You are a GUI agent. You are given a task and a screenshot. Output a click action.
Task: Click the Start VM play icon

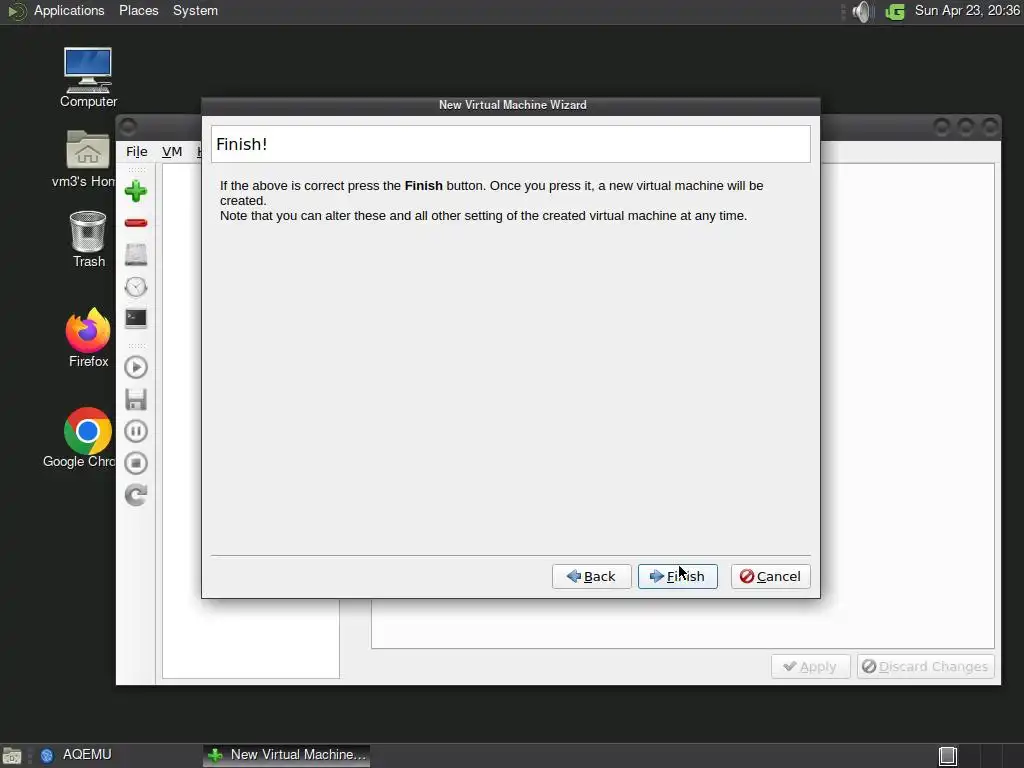click(x=136, y=367)
